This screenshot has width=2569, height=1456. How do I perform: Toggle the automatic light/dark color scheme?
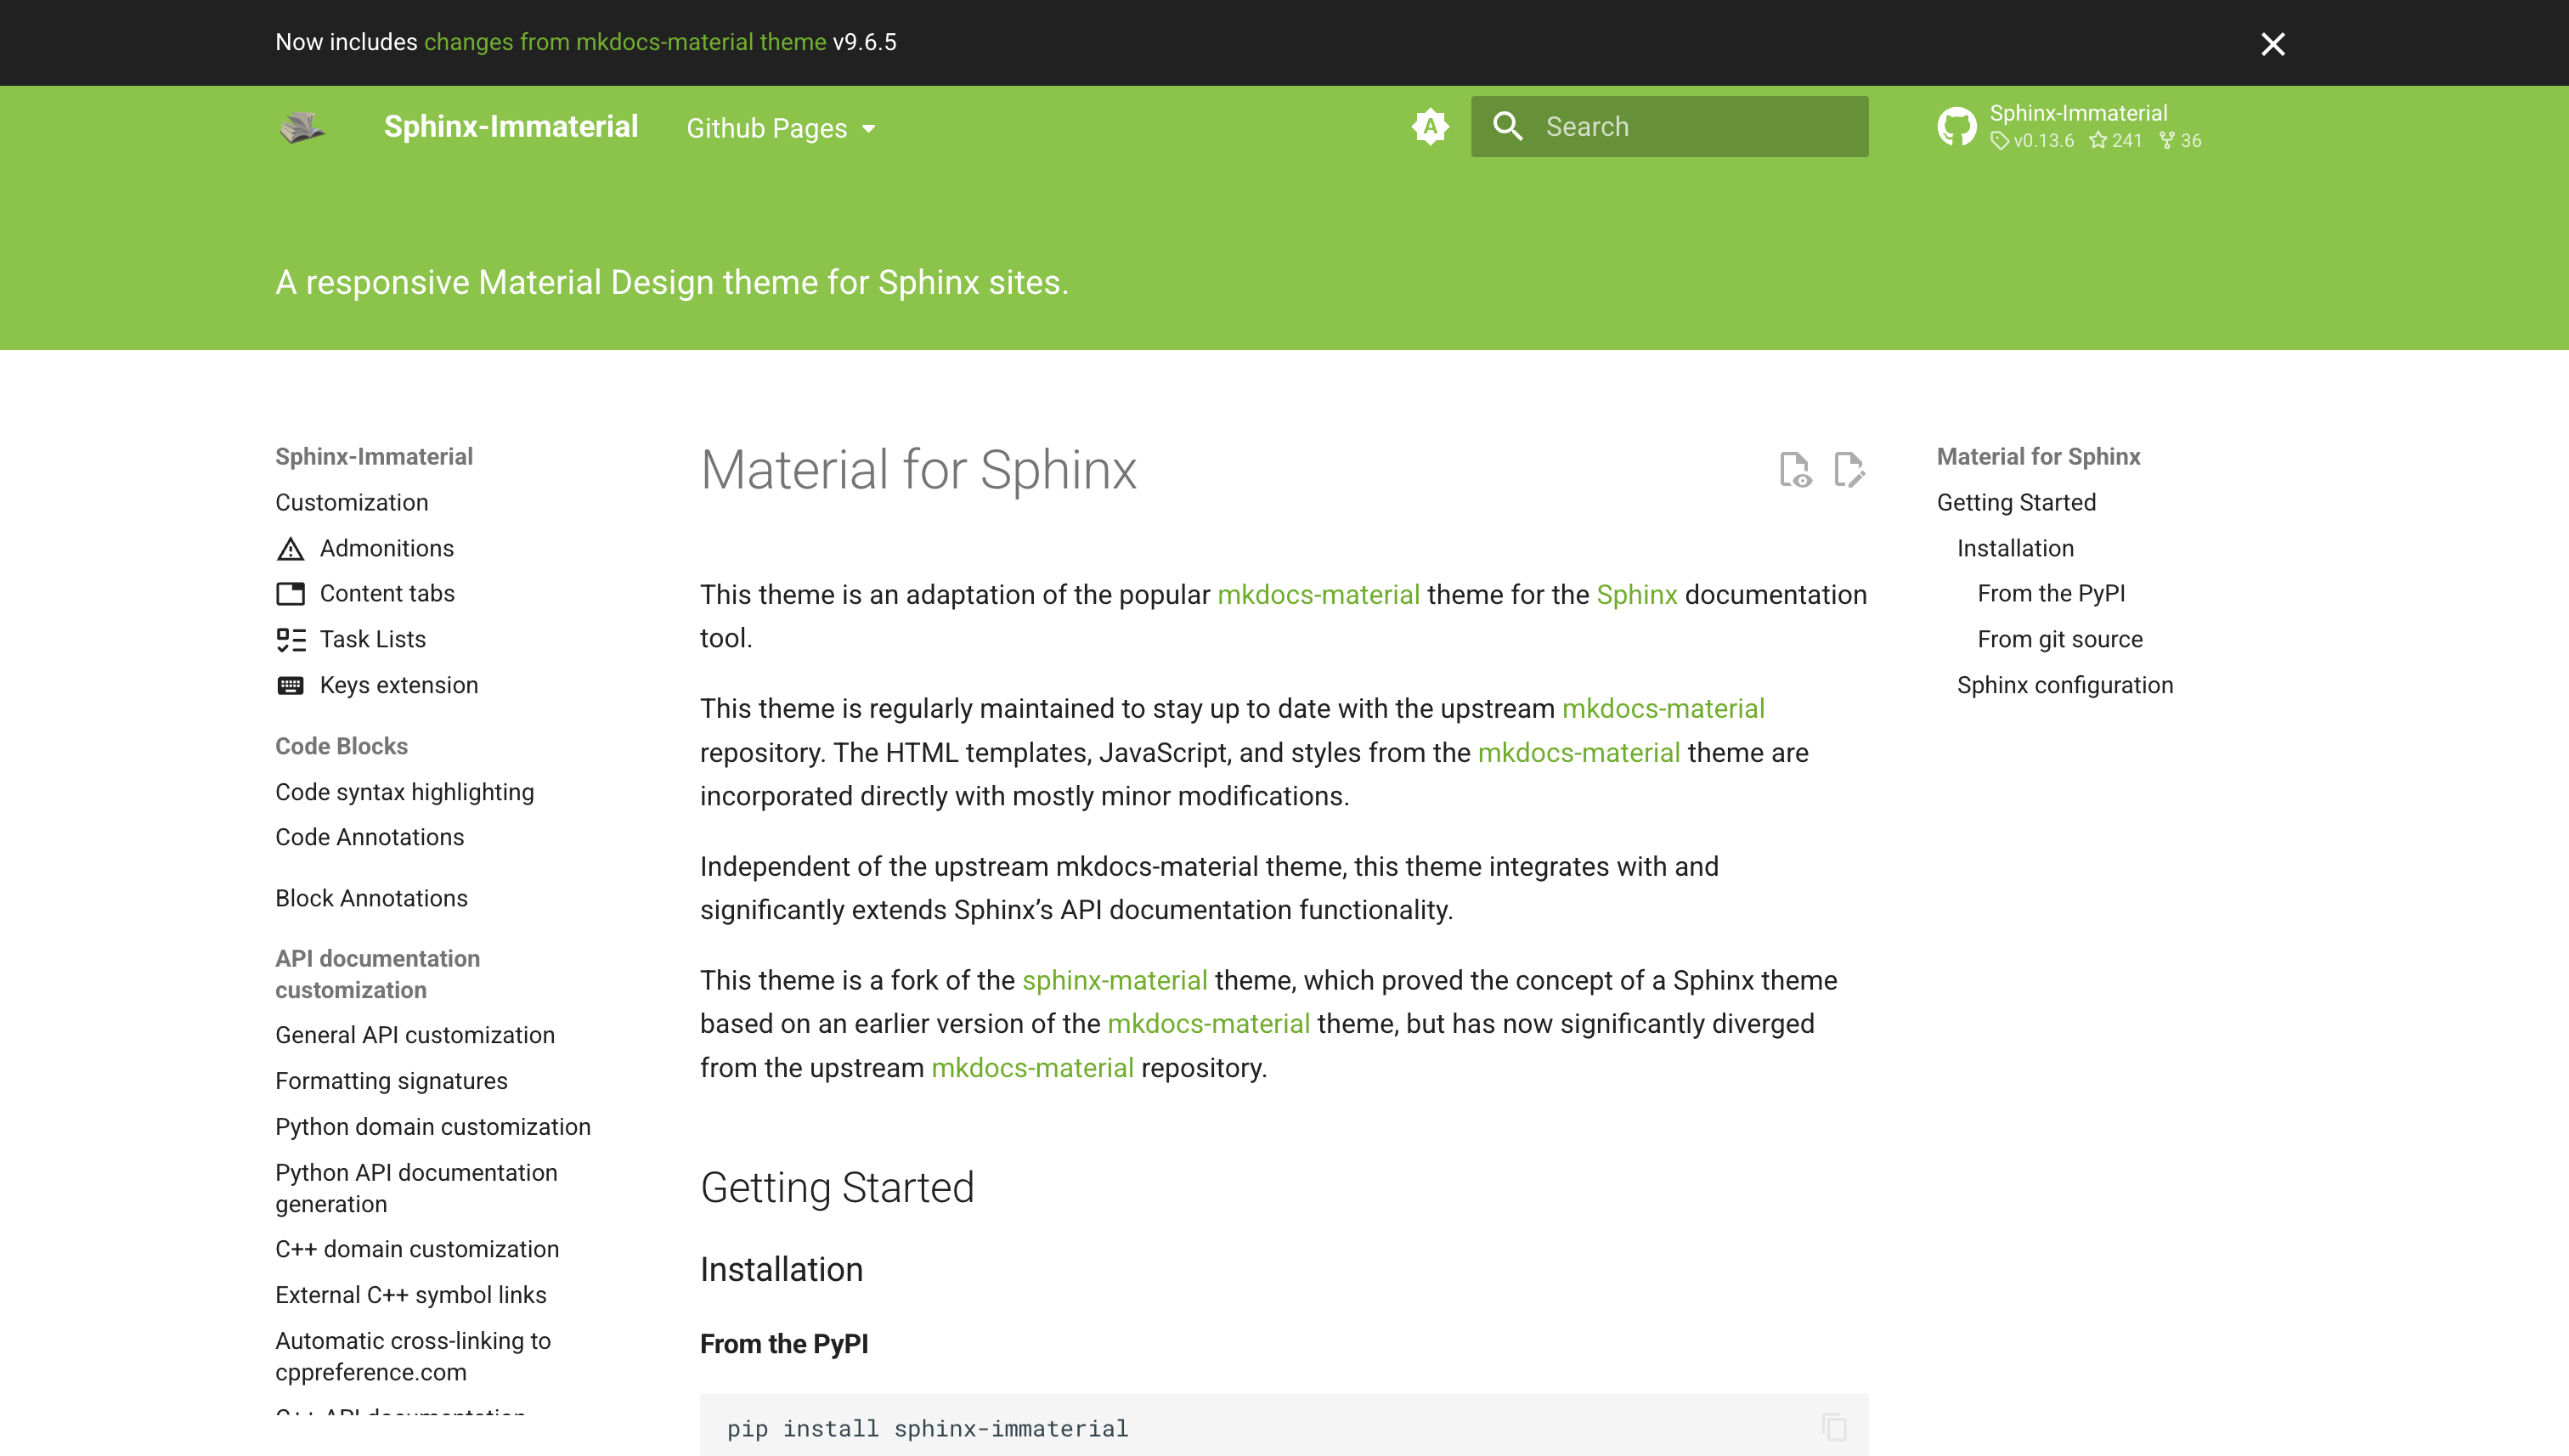coord(1430,127)
